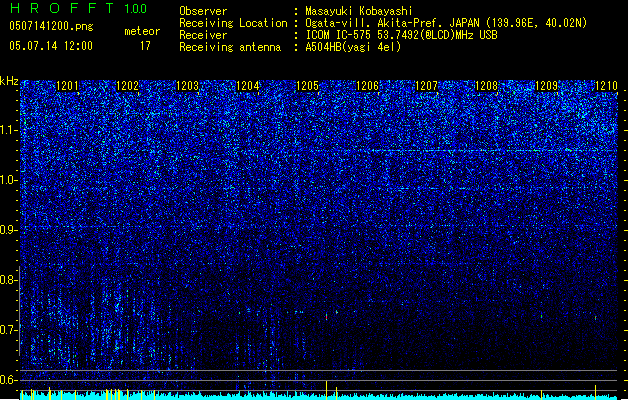Click the 1201 time marker
This screenshot has height=400, width=629.
pos(67,86)
